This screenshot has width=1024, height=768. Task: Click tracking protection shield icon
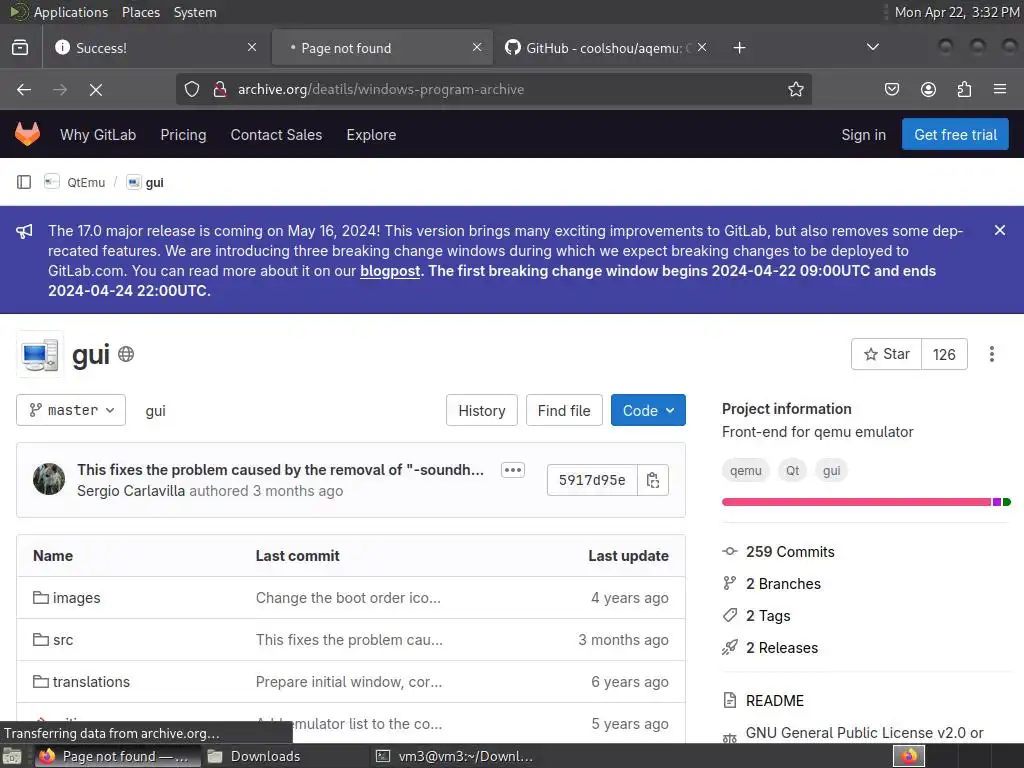(x=191, y=89)
